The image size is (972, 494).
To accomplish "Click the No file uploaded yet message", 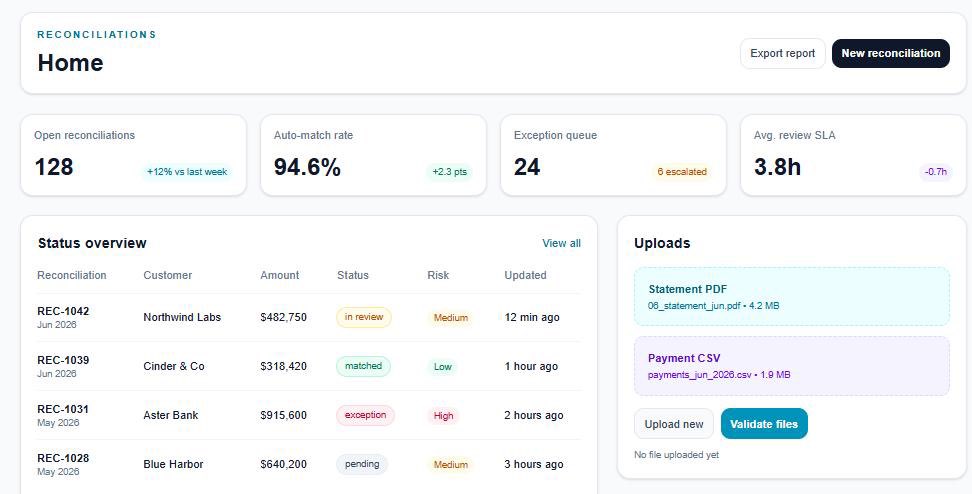I will point(676,455).
